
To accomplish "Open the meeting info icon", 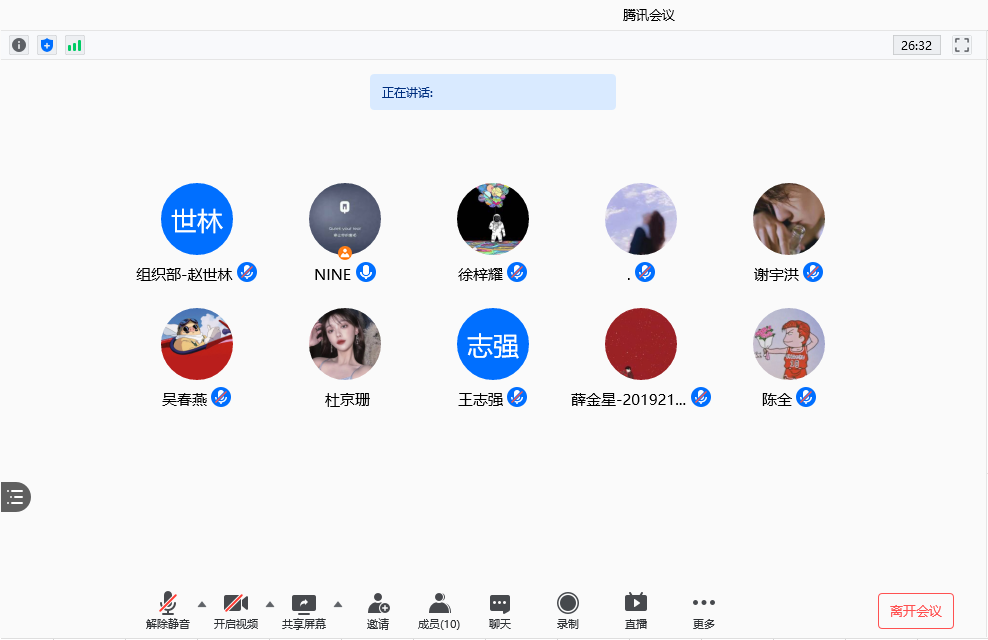I will coord(19,45).
